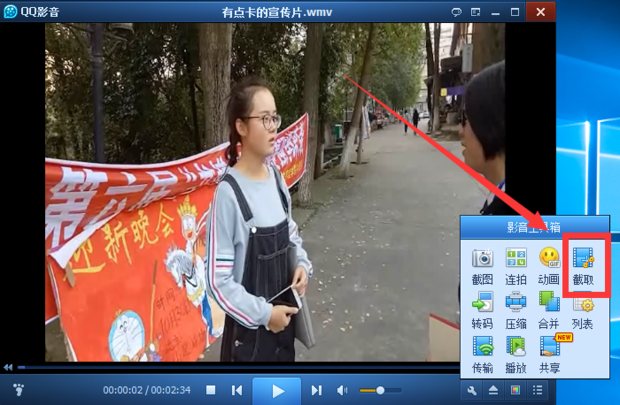Open the 动画 GIF maker tool
Screen dimensions: 620x405
(549, 264)
